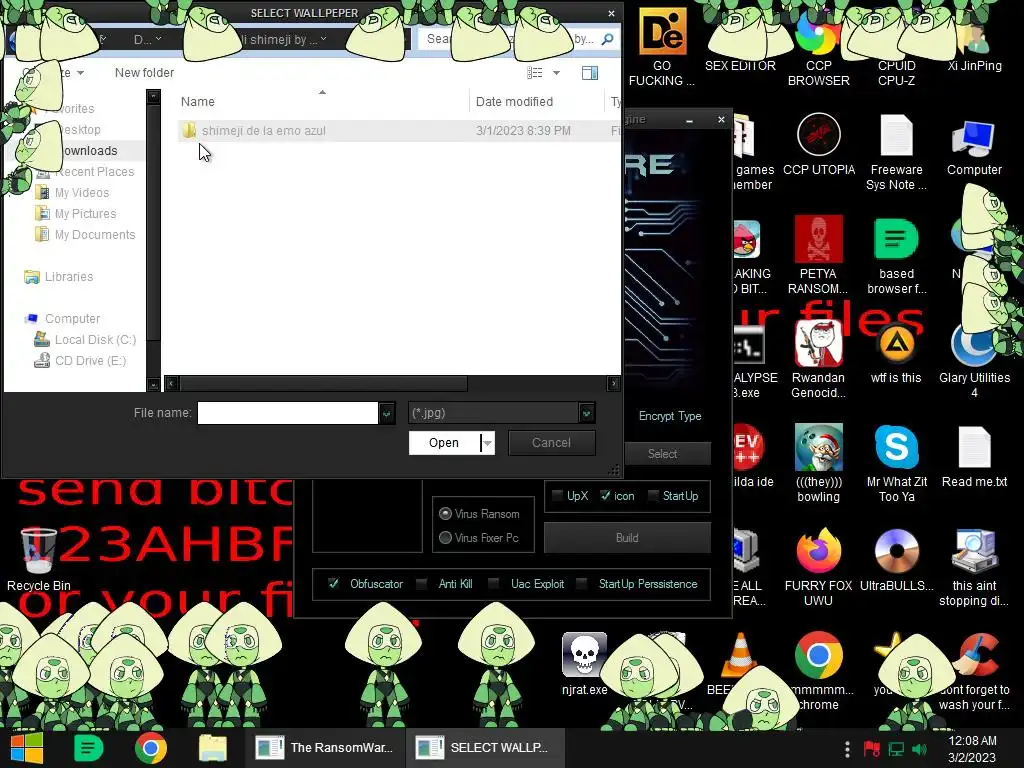Open the this aint stopping desktop icon
This screenshot has width=1024, height=768.
coord(974,551)
